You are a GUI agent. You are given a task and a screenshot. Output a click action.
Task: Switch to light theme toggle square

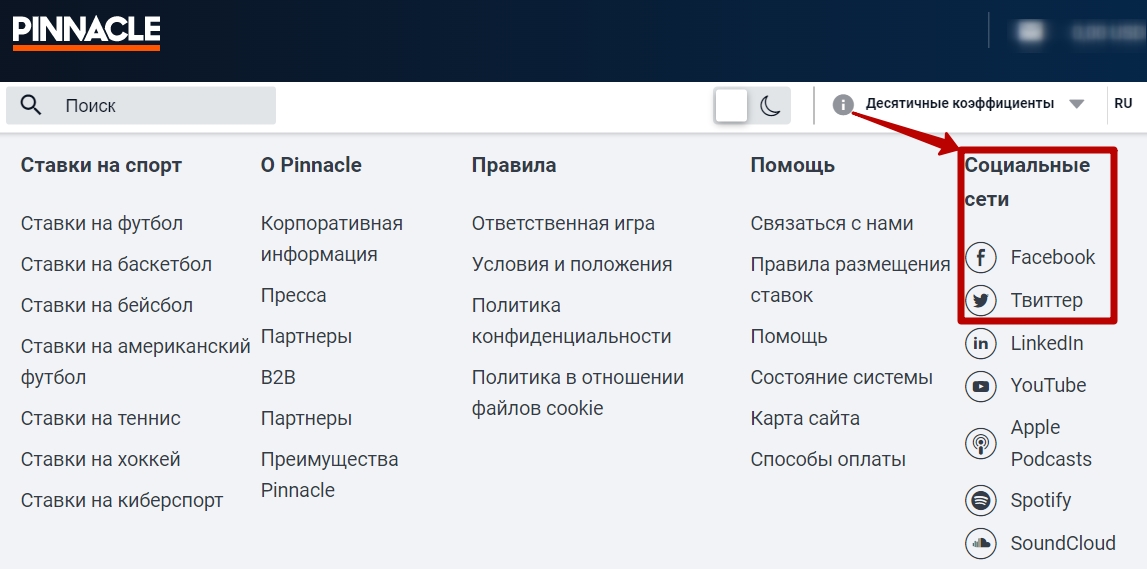(732, 105)
